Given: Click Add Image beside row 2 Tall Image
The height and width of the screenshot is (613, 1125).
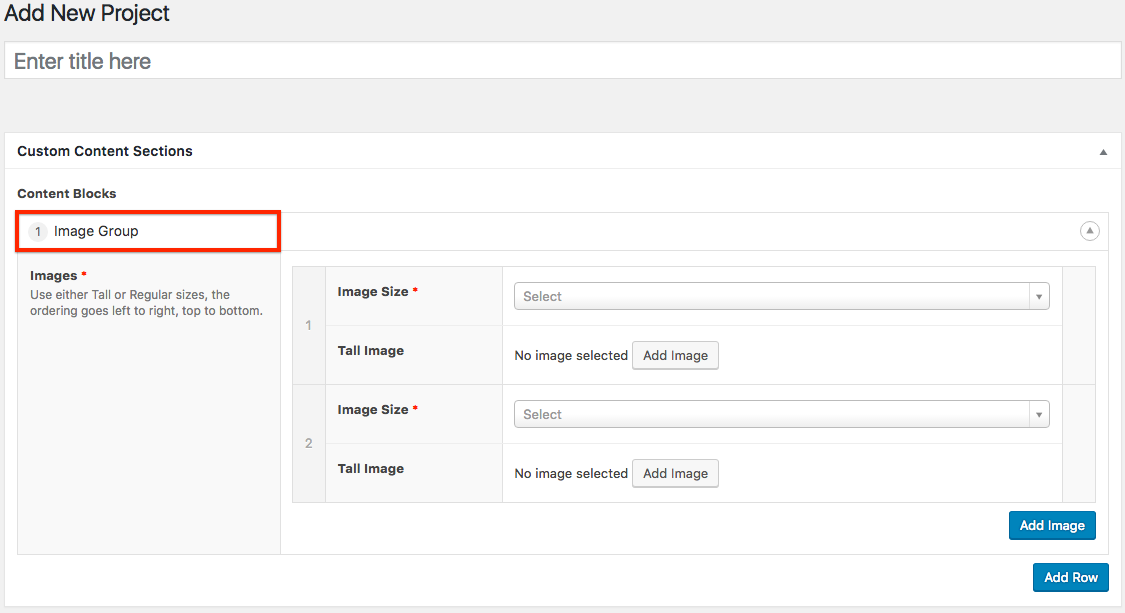Looking at the screenshot, I should point(675,473).
